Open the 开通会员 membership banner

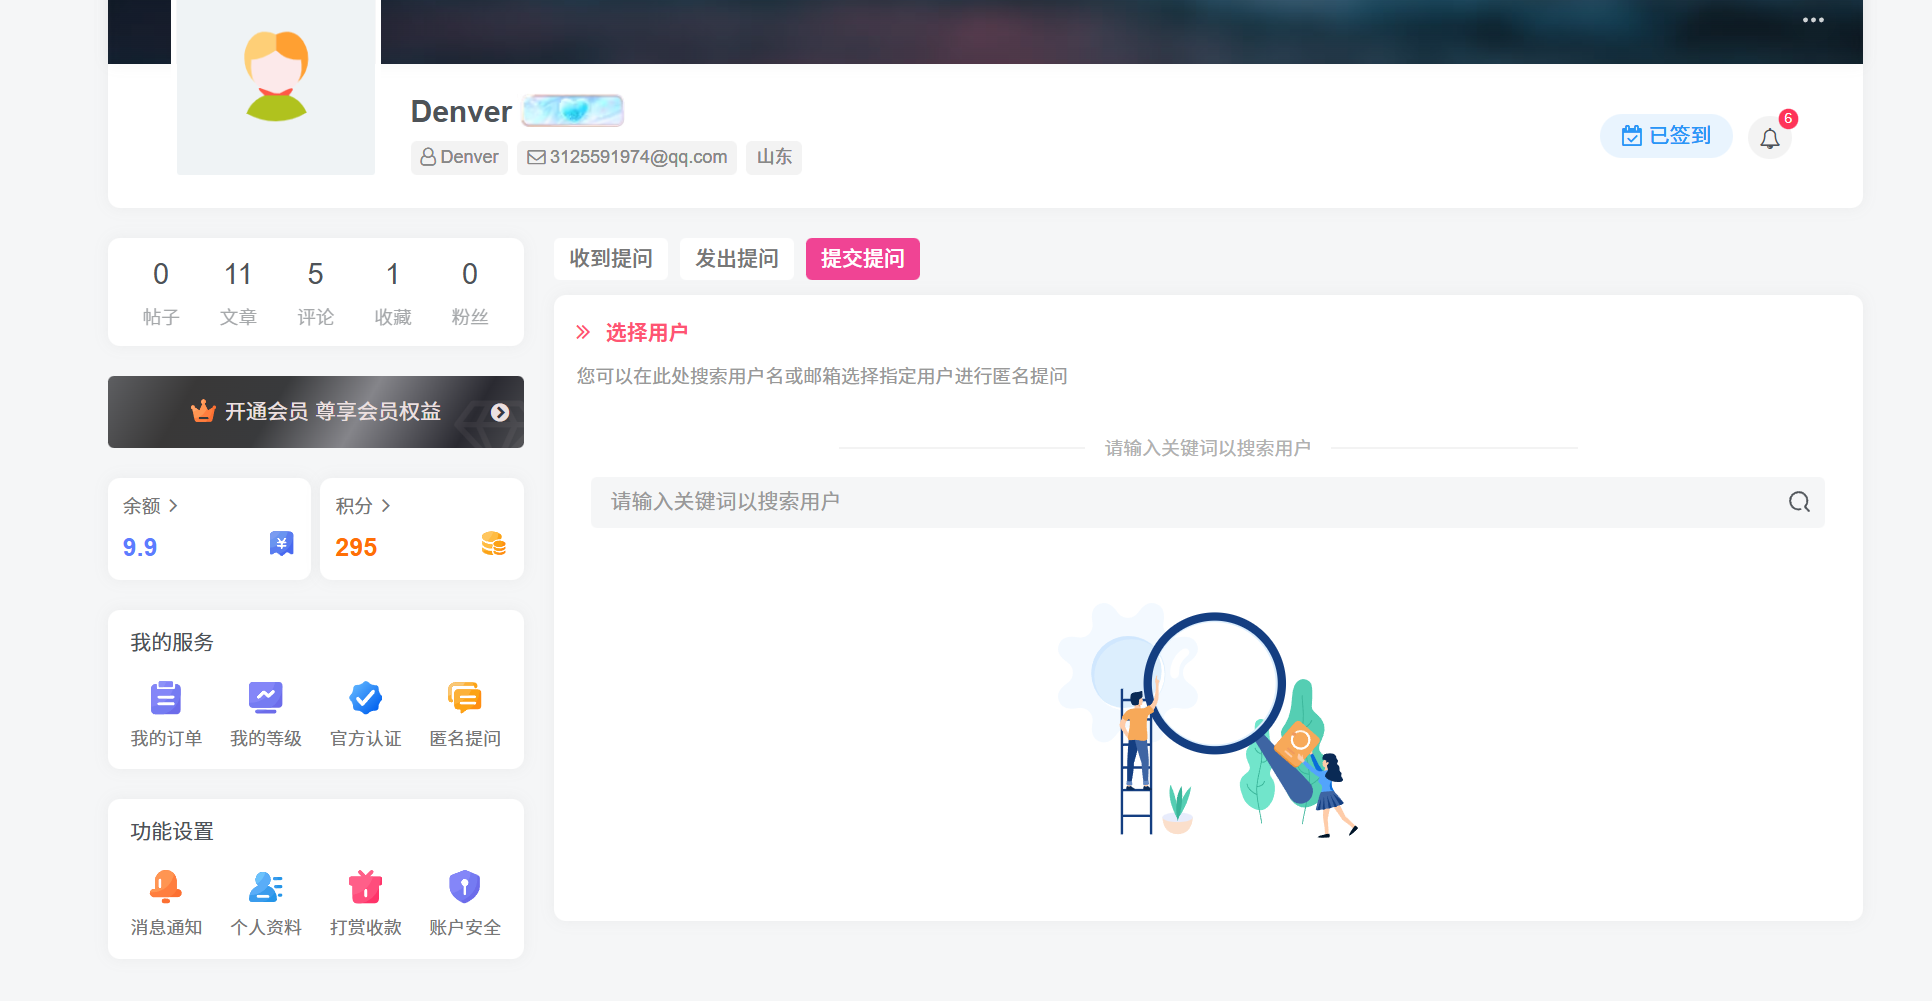pyautogui.click(x=316, y=411)
